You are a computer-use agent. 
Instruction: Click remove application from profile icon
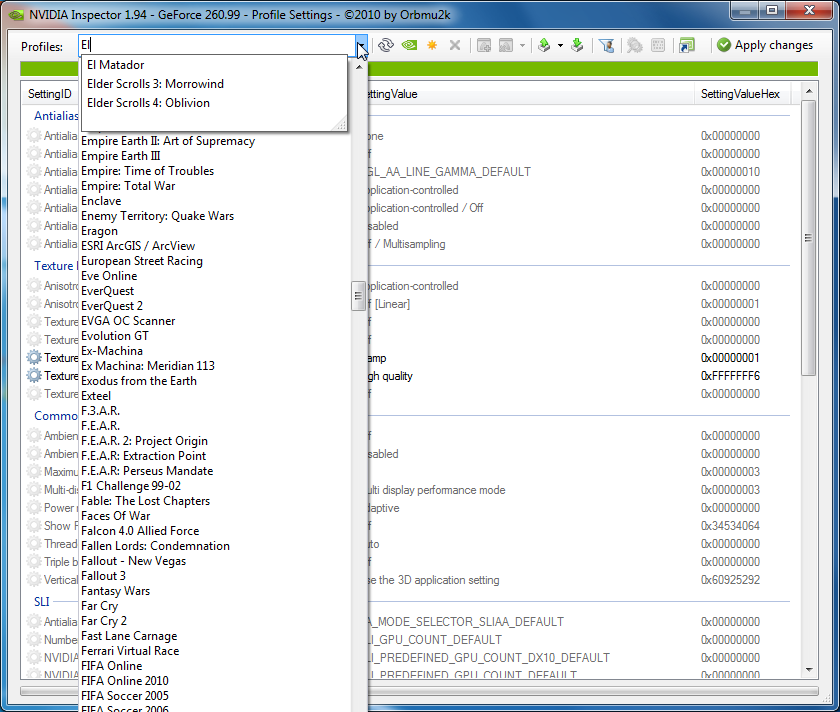click(506, 46)
